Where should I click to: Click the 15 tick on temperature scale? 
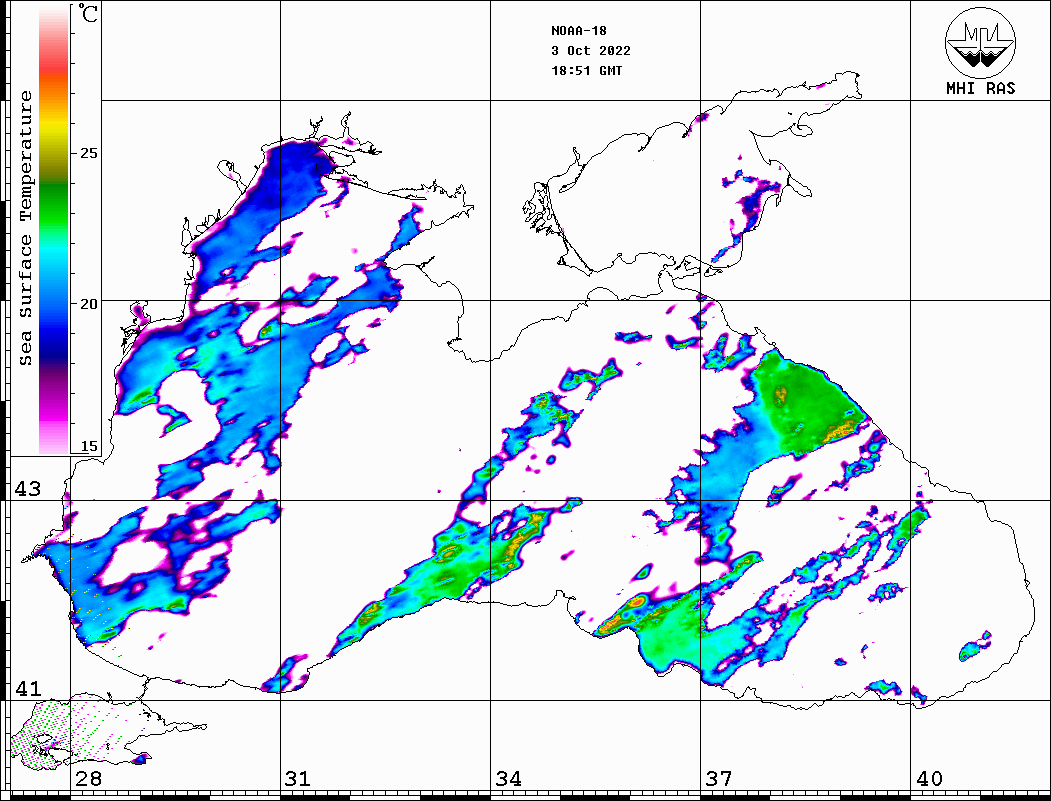[88, 446]
